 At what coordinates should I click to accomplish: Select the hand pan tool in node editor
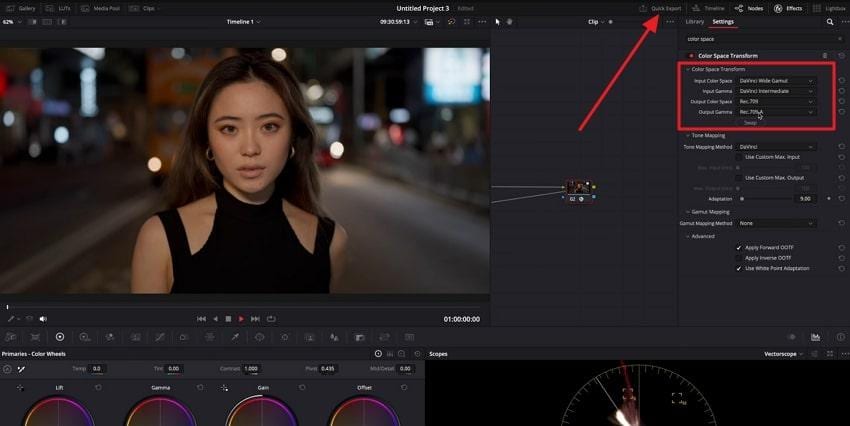click(x=509, y=22)
